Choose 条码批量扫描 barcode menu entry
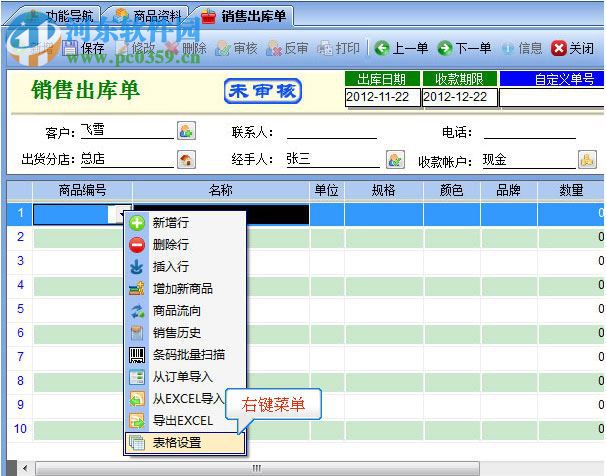This screenshot has height=476, width=606. click(185, 355)
